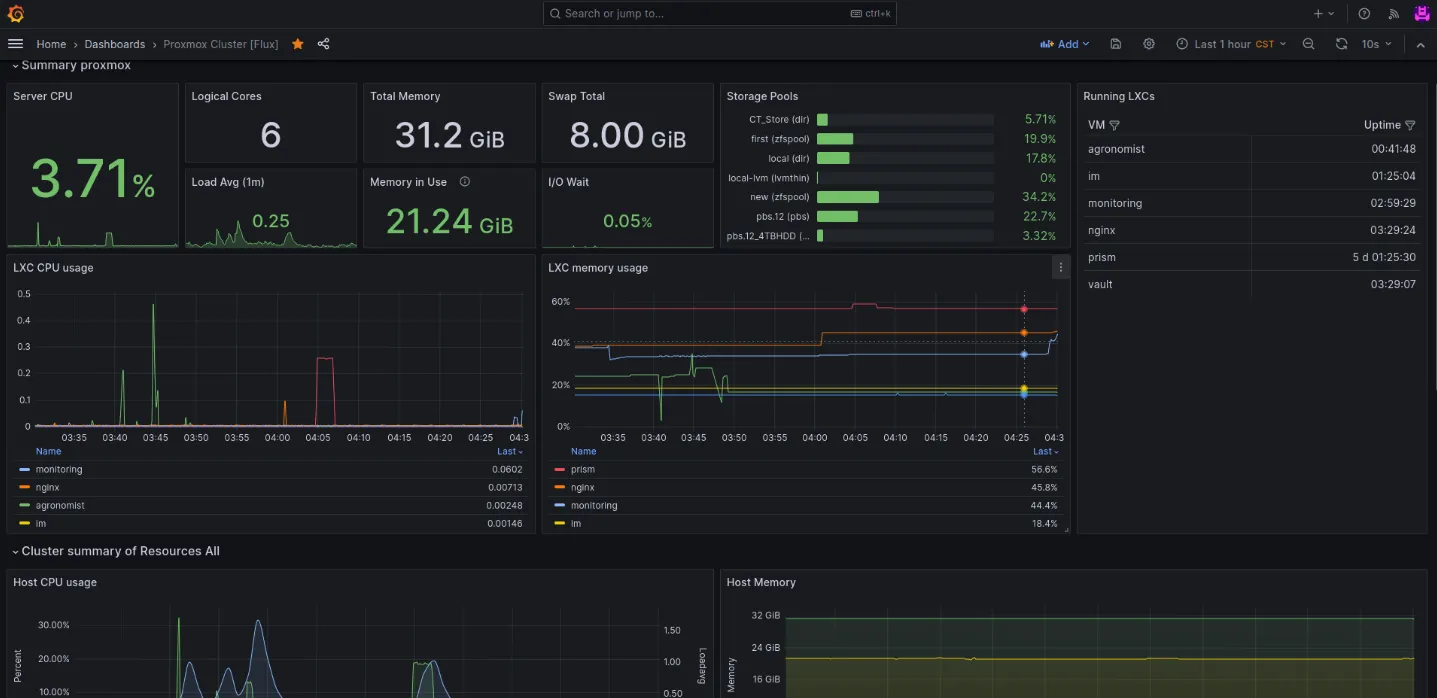The width and height of the screenshot is (1437, 698).
Task: Click the prism uptime 5 d 01:25:30
Action: pyautogui.click(x=1384, y=257)
